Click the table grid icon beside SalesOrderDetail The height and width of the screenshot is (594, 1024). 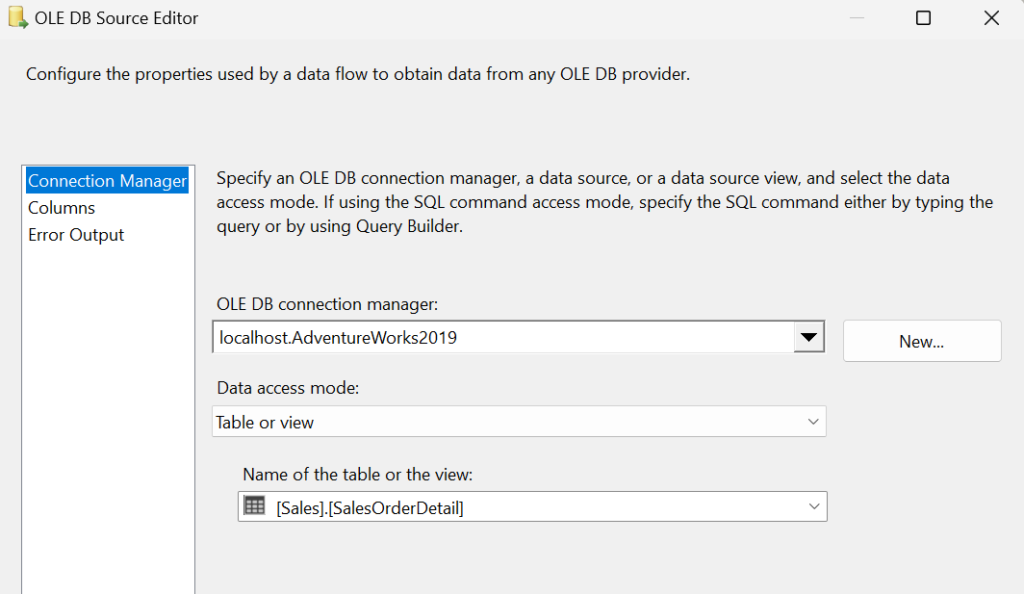(x=254, y=506)
